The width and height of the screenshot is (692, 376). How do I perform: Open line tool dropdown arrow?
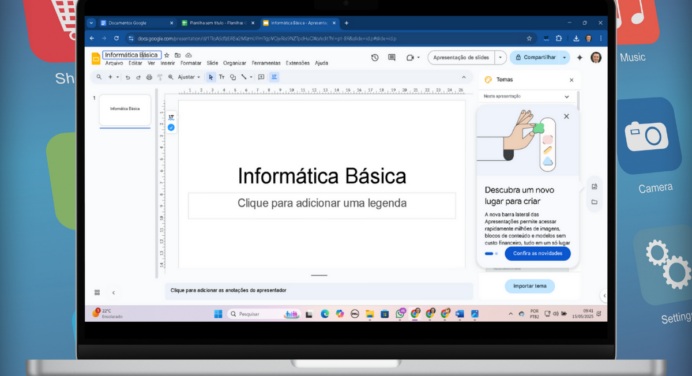coord(251,77)
